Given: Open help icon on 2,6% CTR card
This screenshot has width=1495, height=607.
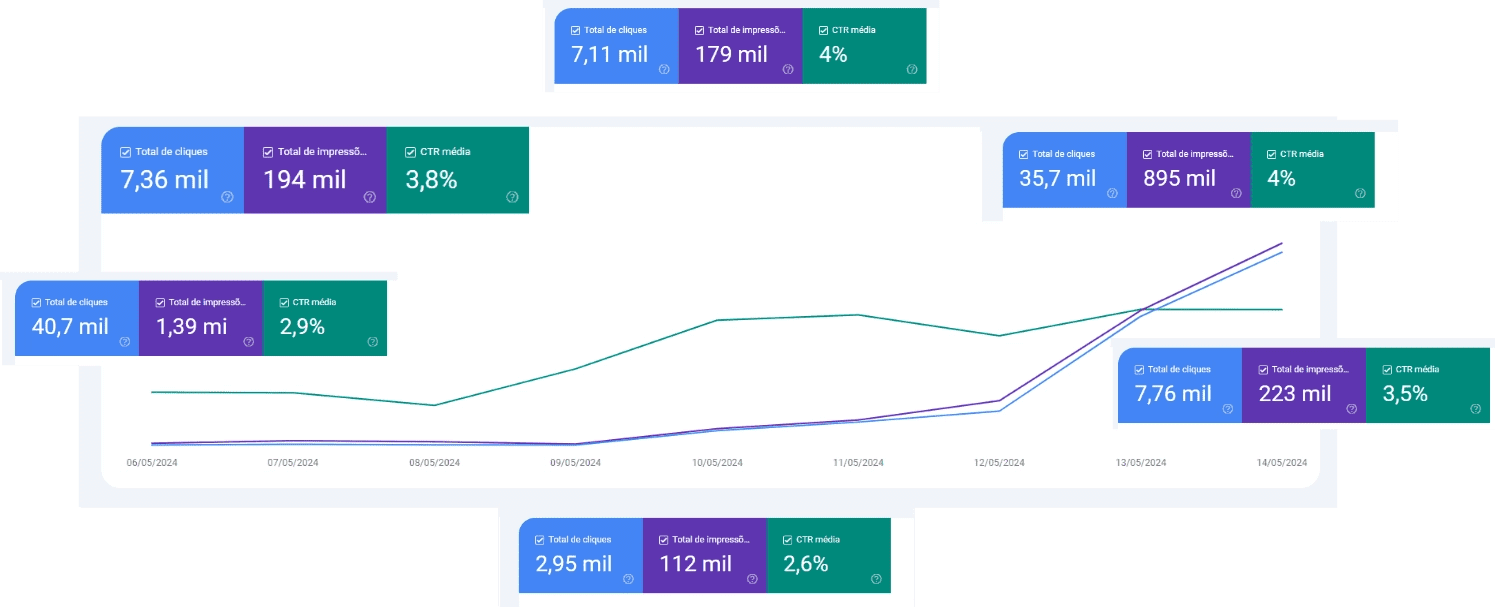Looking at the screenshot, I should (x=876, y=579).
